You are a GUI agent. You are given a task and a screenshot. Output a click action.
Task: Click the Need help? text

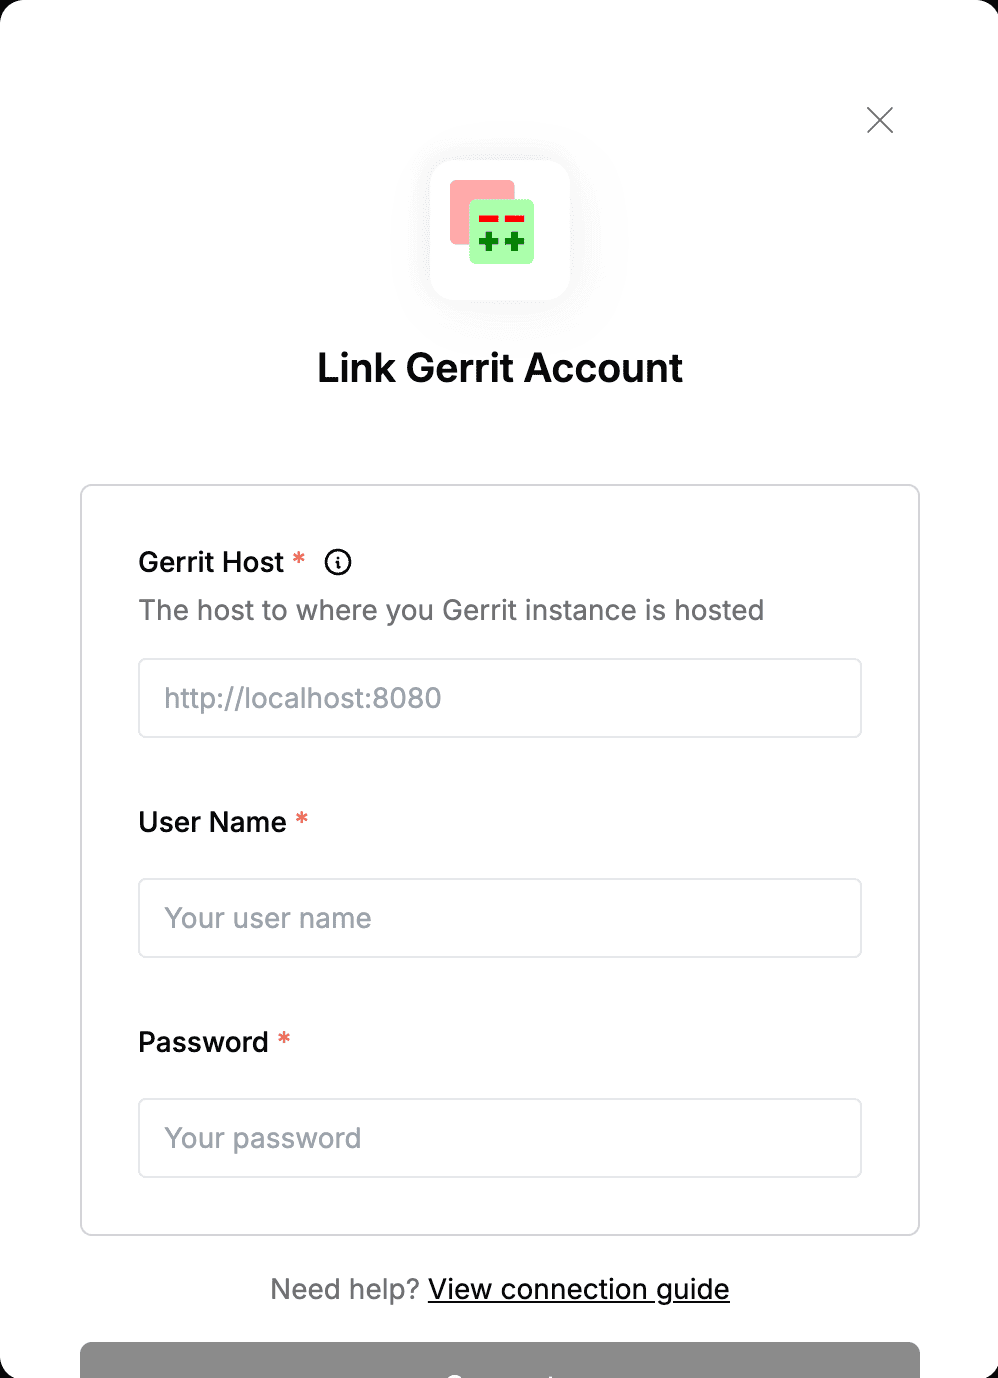pos(345,1289)
